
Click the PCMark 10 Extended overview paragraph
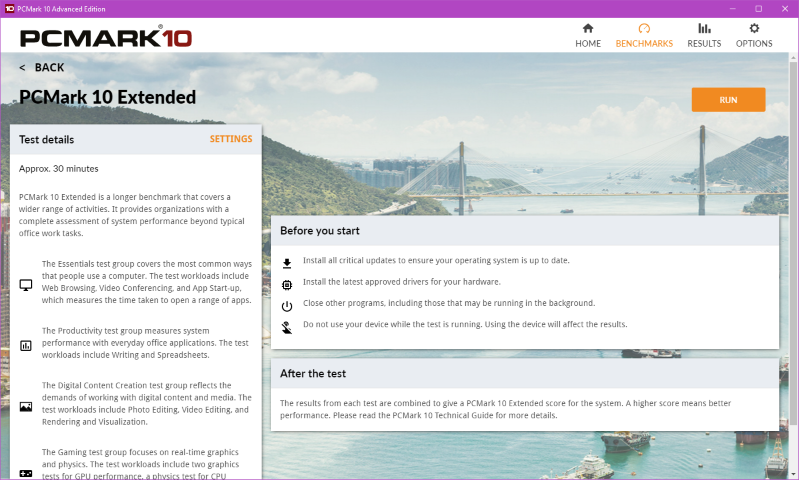pyautogui.click(x=131, y=215)
